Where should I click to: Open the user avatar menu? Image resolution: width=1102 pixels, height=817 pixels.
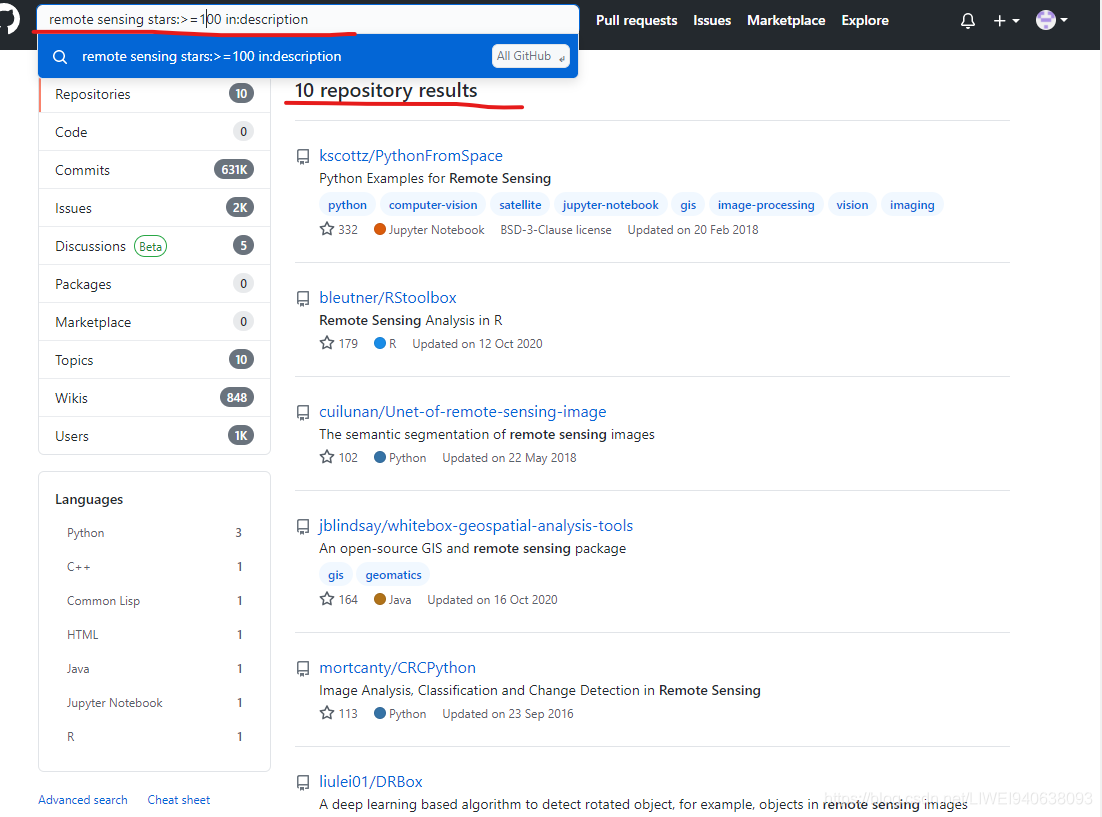1051,20
